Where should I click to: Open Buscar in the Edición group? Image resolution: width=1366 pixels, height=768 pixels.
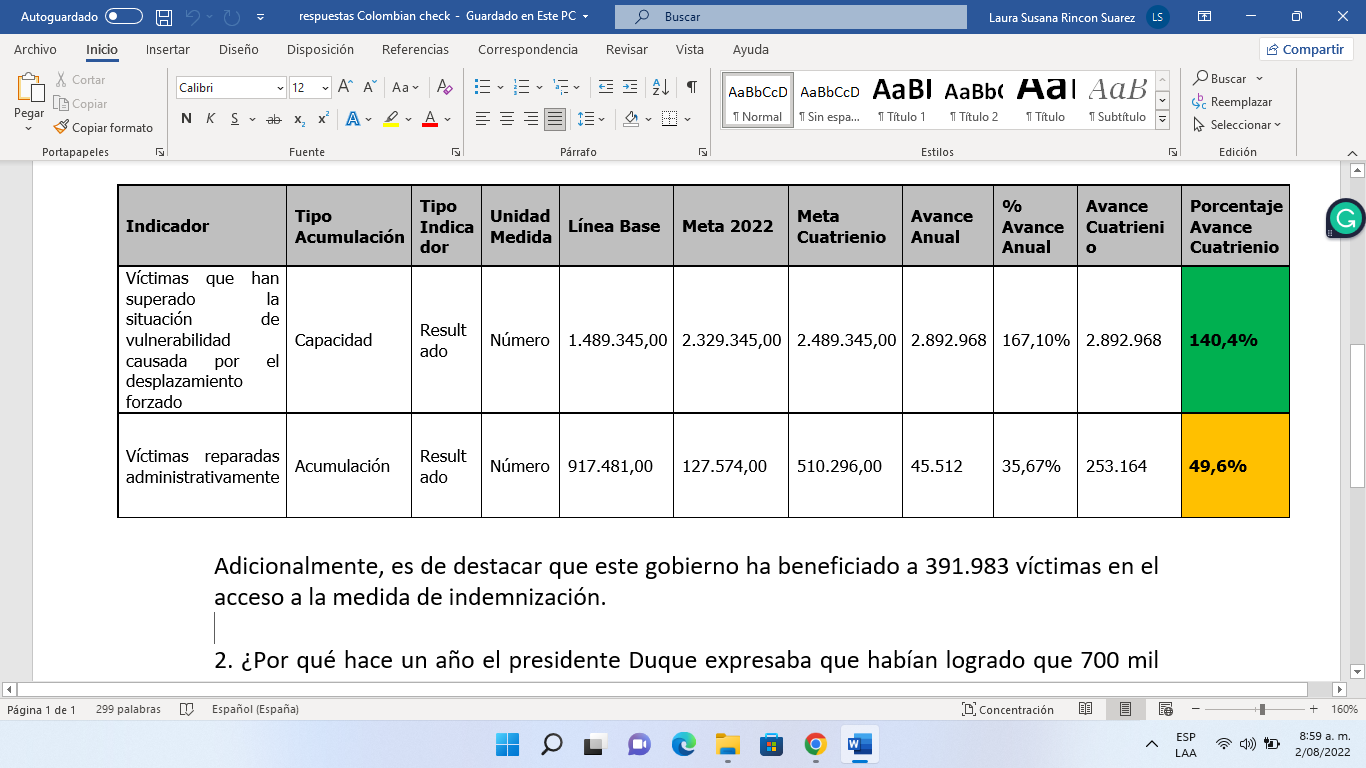[x=1227, y=78]
